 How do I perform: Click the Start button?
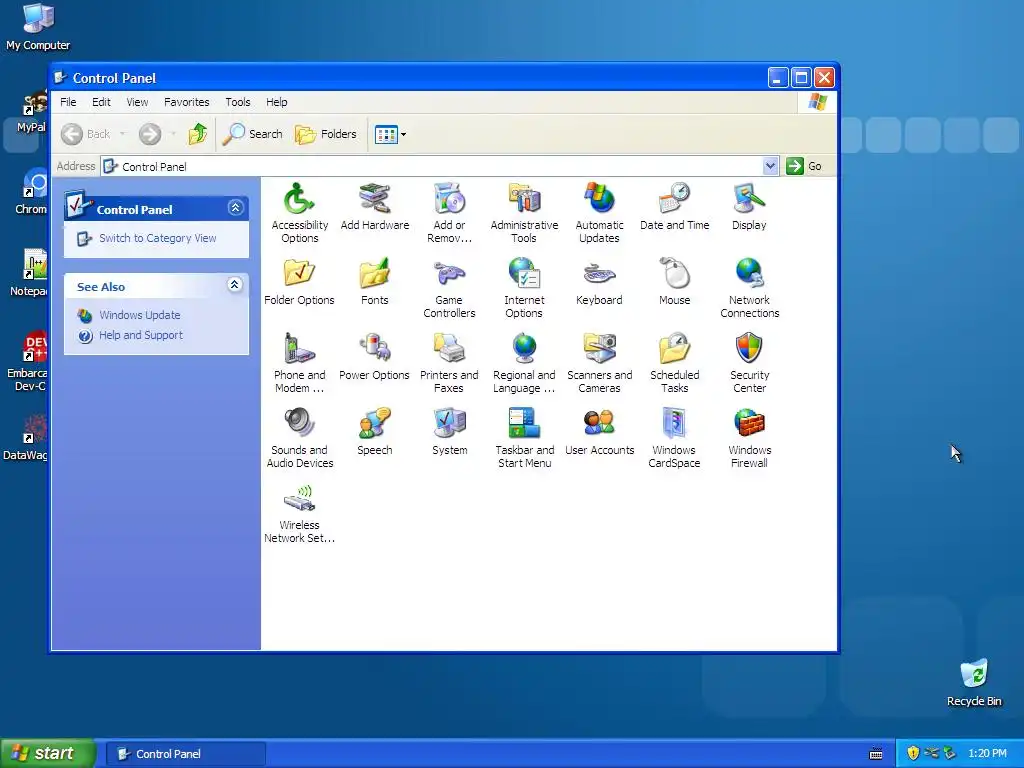tap(48, 753)
